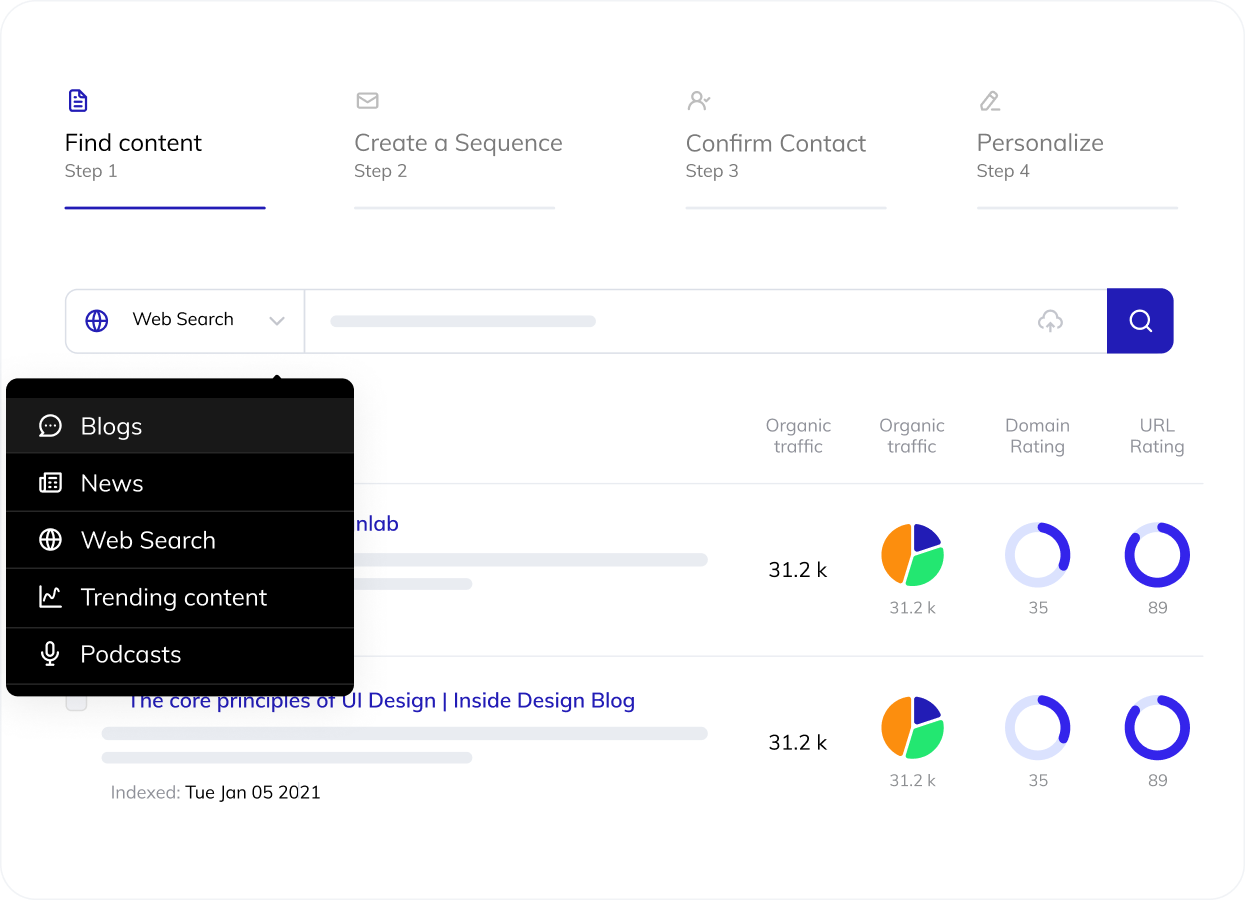
Task: Sort by the URL Rating column header
Action: pos(1157,436)
